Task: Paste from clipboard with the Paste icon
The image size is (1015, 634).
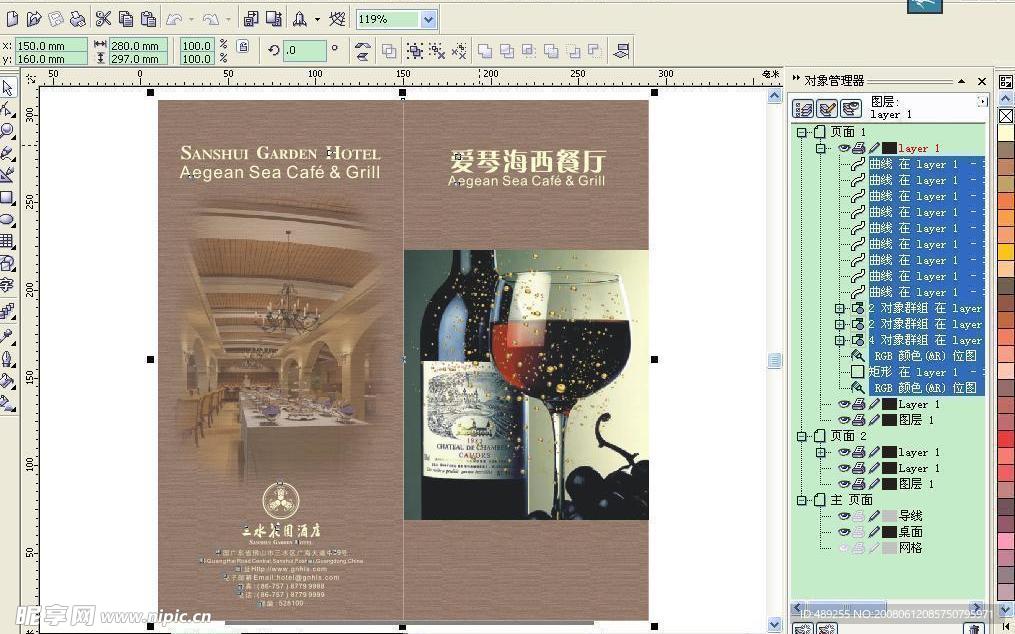Action: pos(148,19)
